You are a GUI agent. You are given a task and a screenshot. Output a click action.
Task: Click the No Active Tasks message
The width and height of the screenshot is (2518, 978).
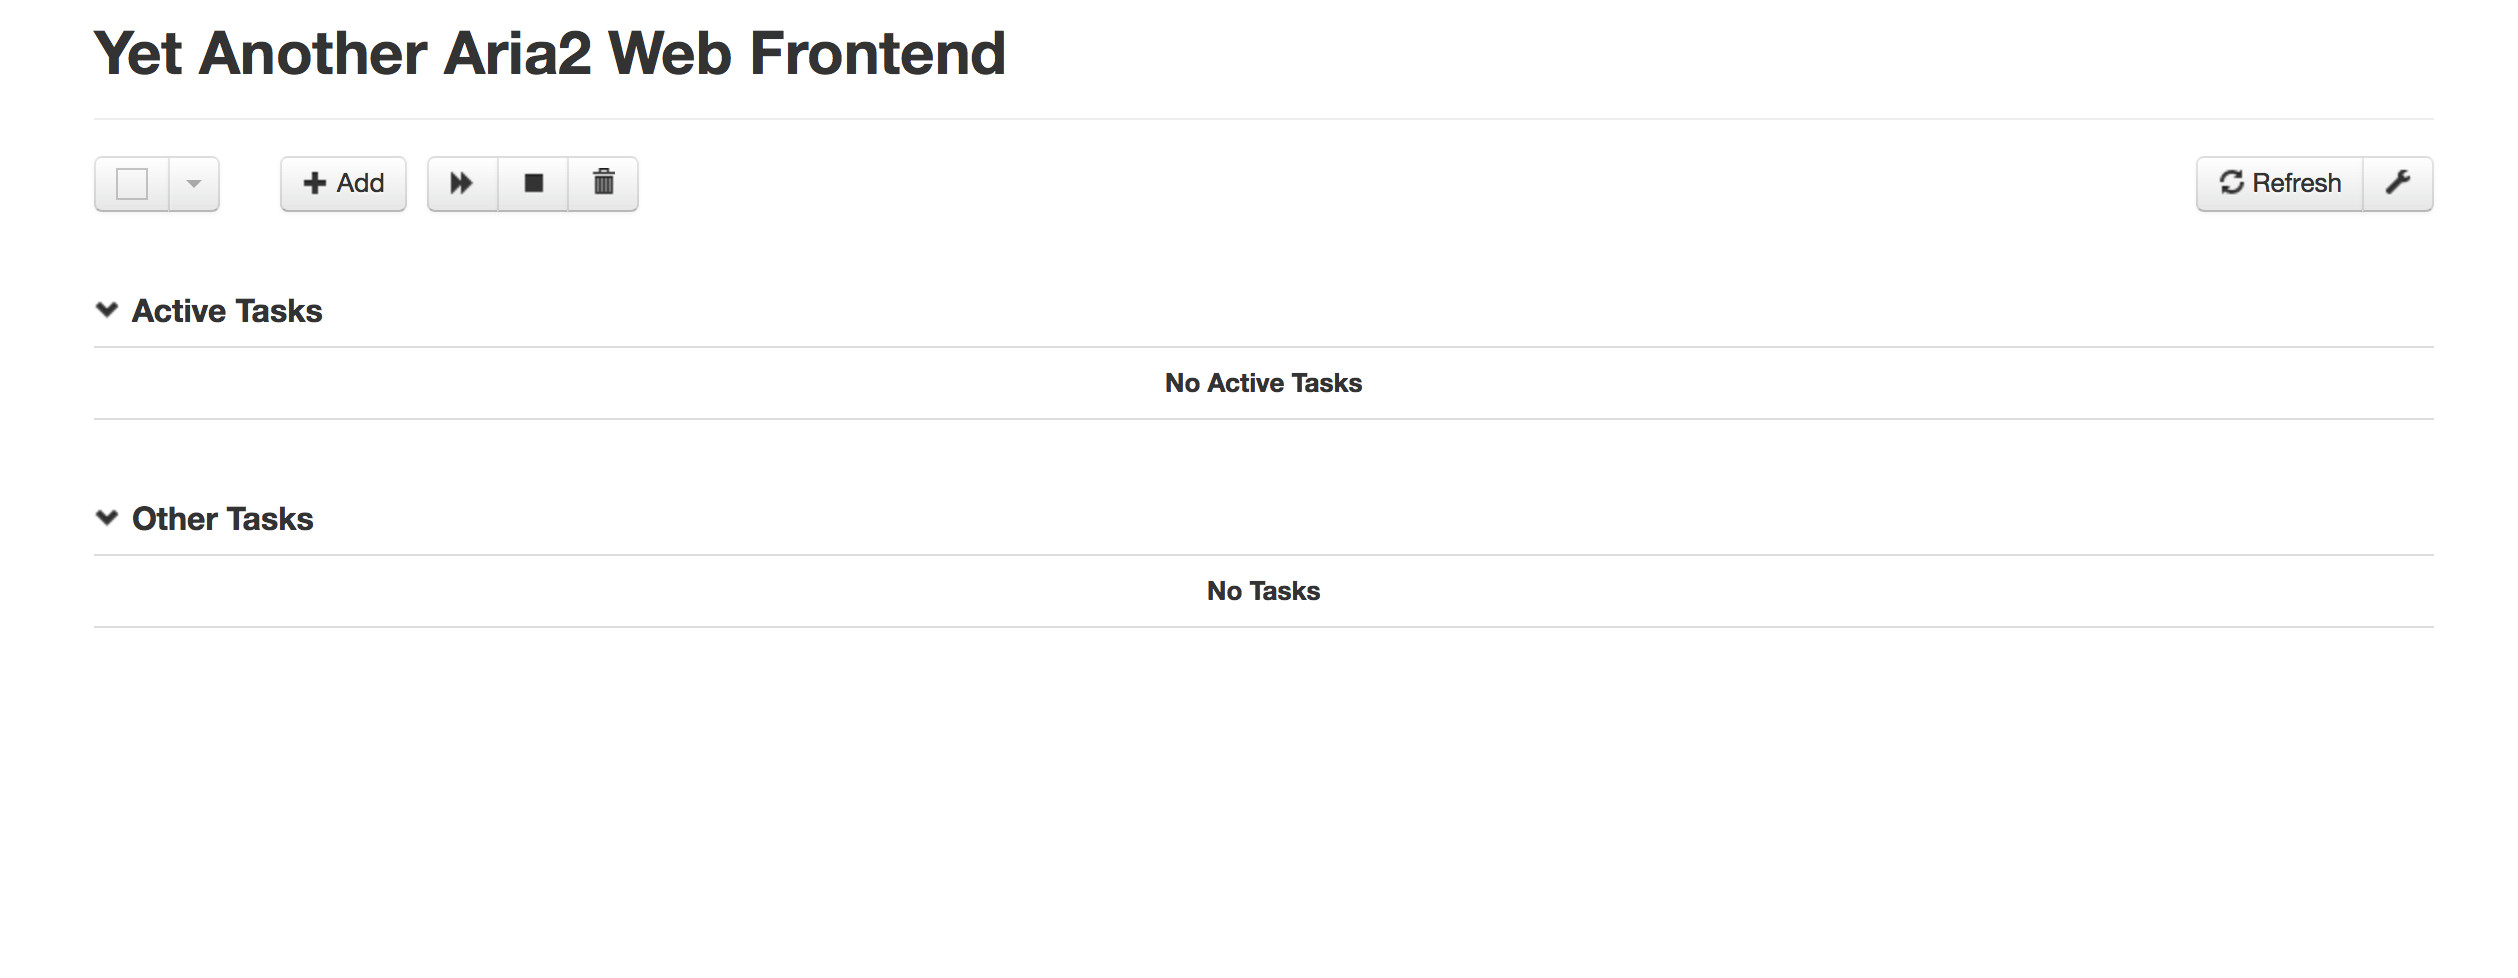point(1263,383)
